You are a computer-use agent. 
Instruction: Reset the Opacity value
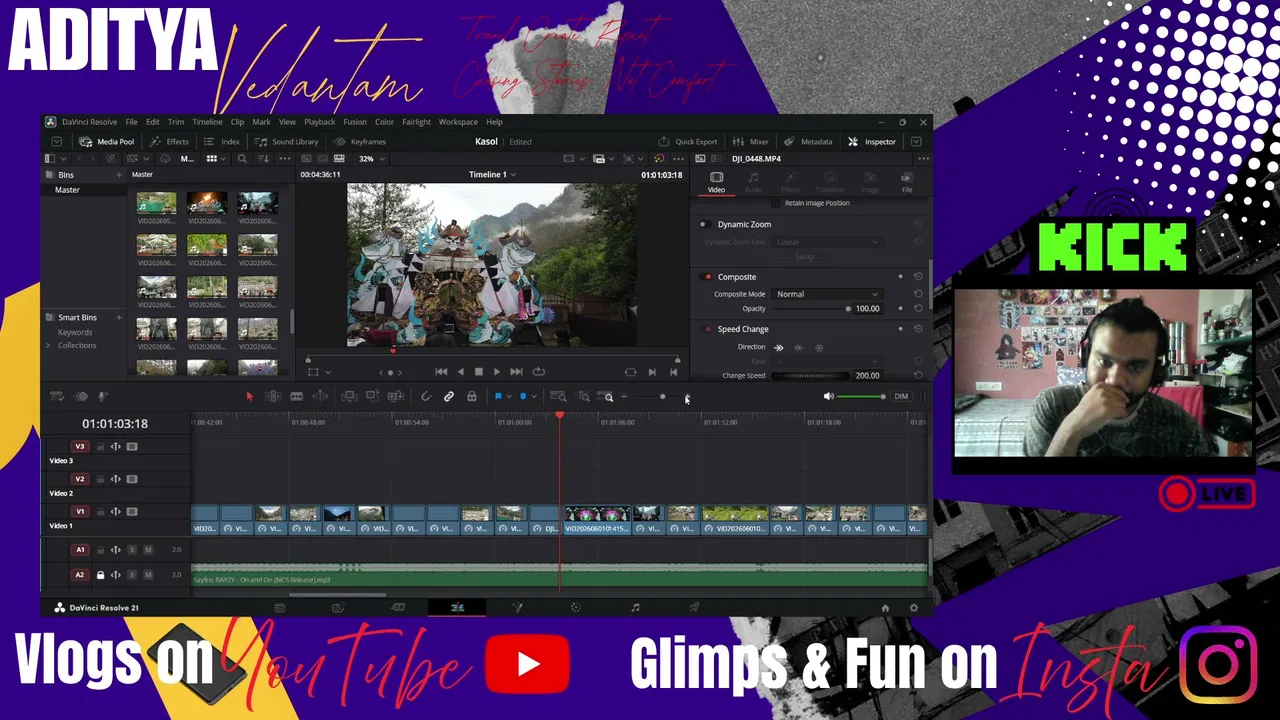click(x=918, y=309)
